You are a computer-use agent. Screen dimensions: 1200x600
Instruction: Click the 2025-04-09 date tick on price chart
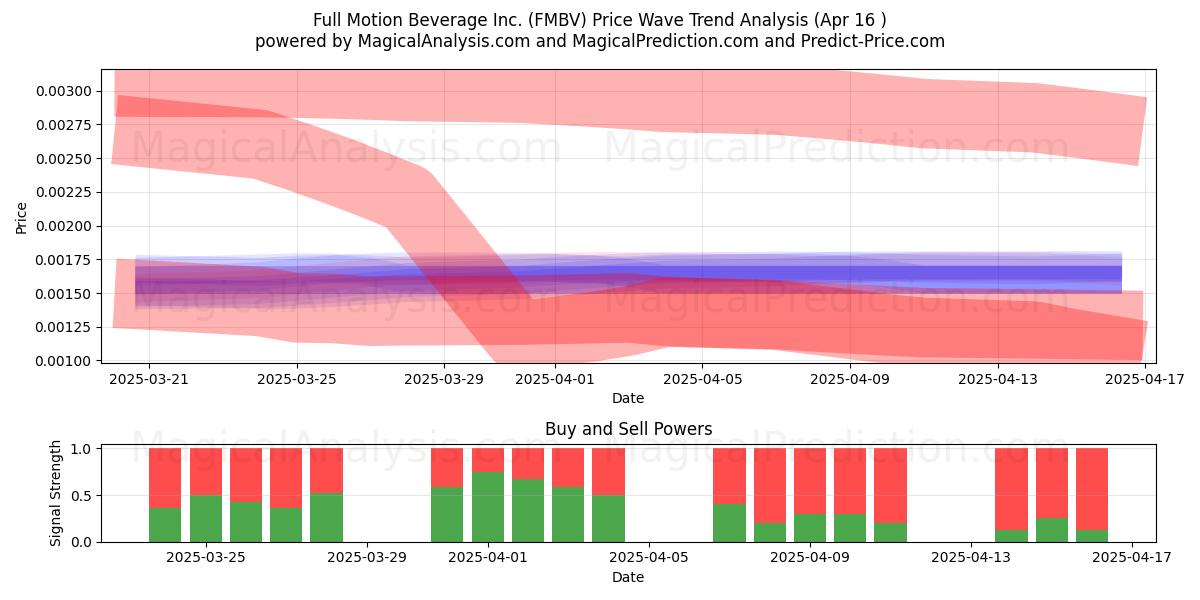[850, 379]
